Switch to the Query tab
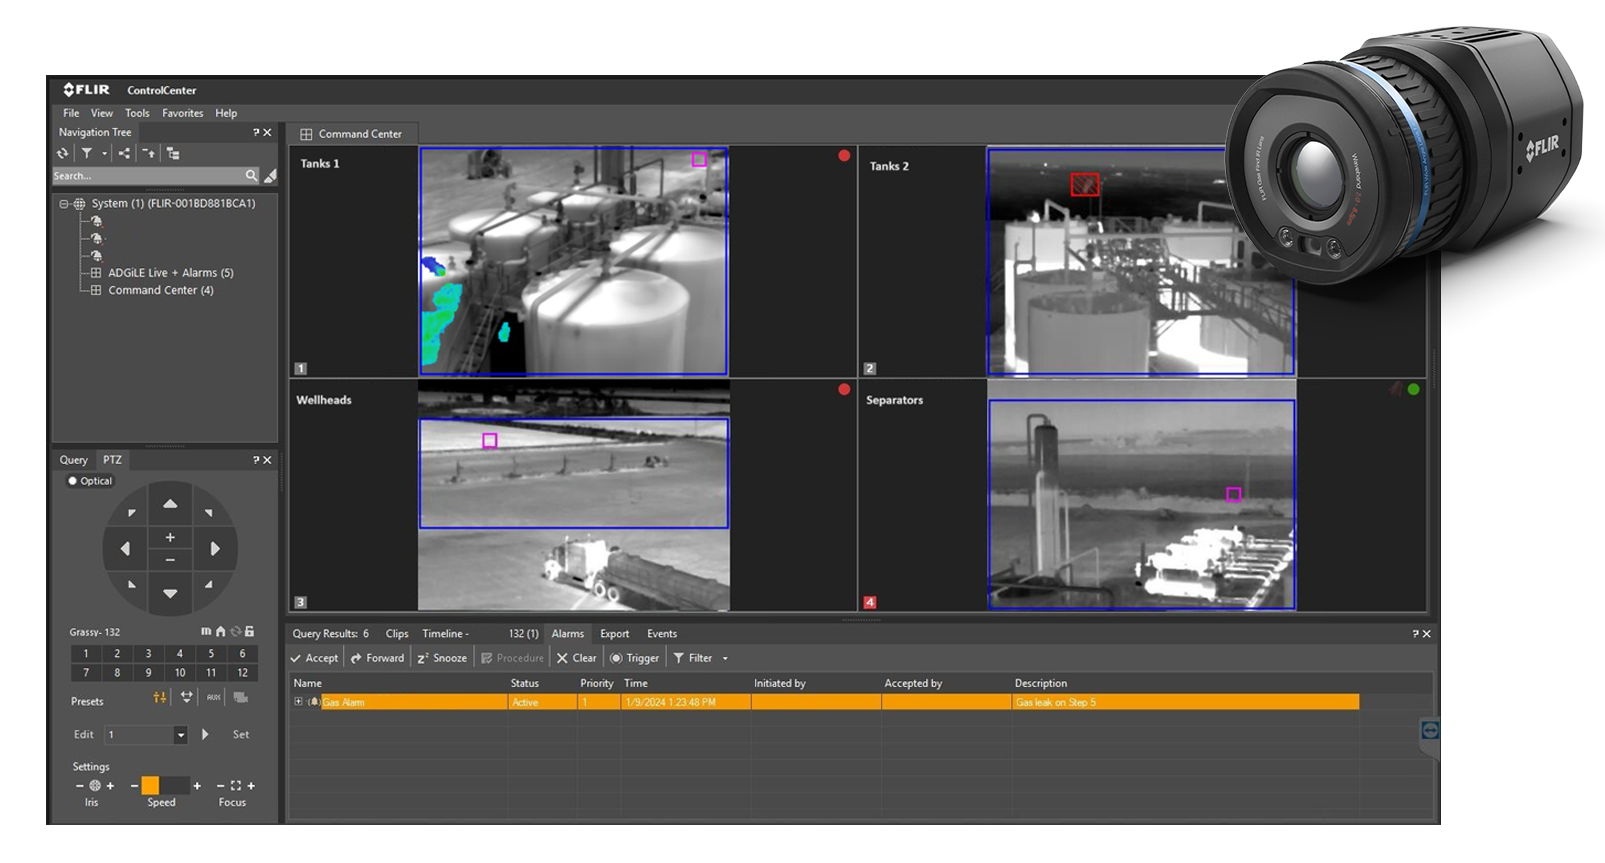Screen dimensions: 1605x863 coord(74,460)
